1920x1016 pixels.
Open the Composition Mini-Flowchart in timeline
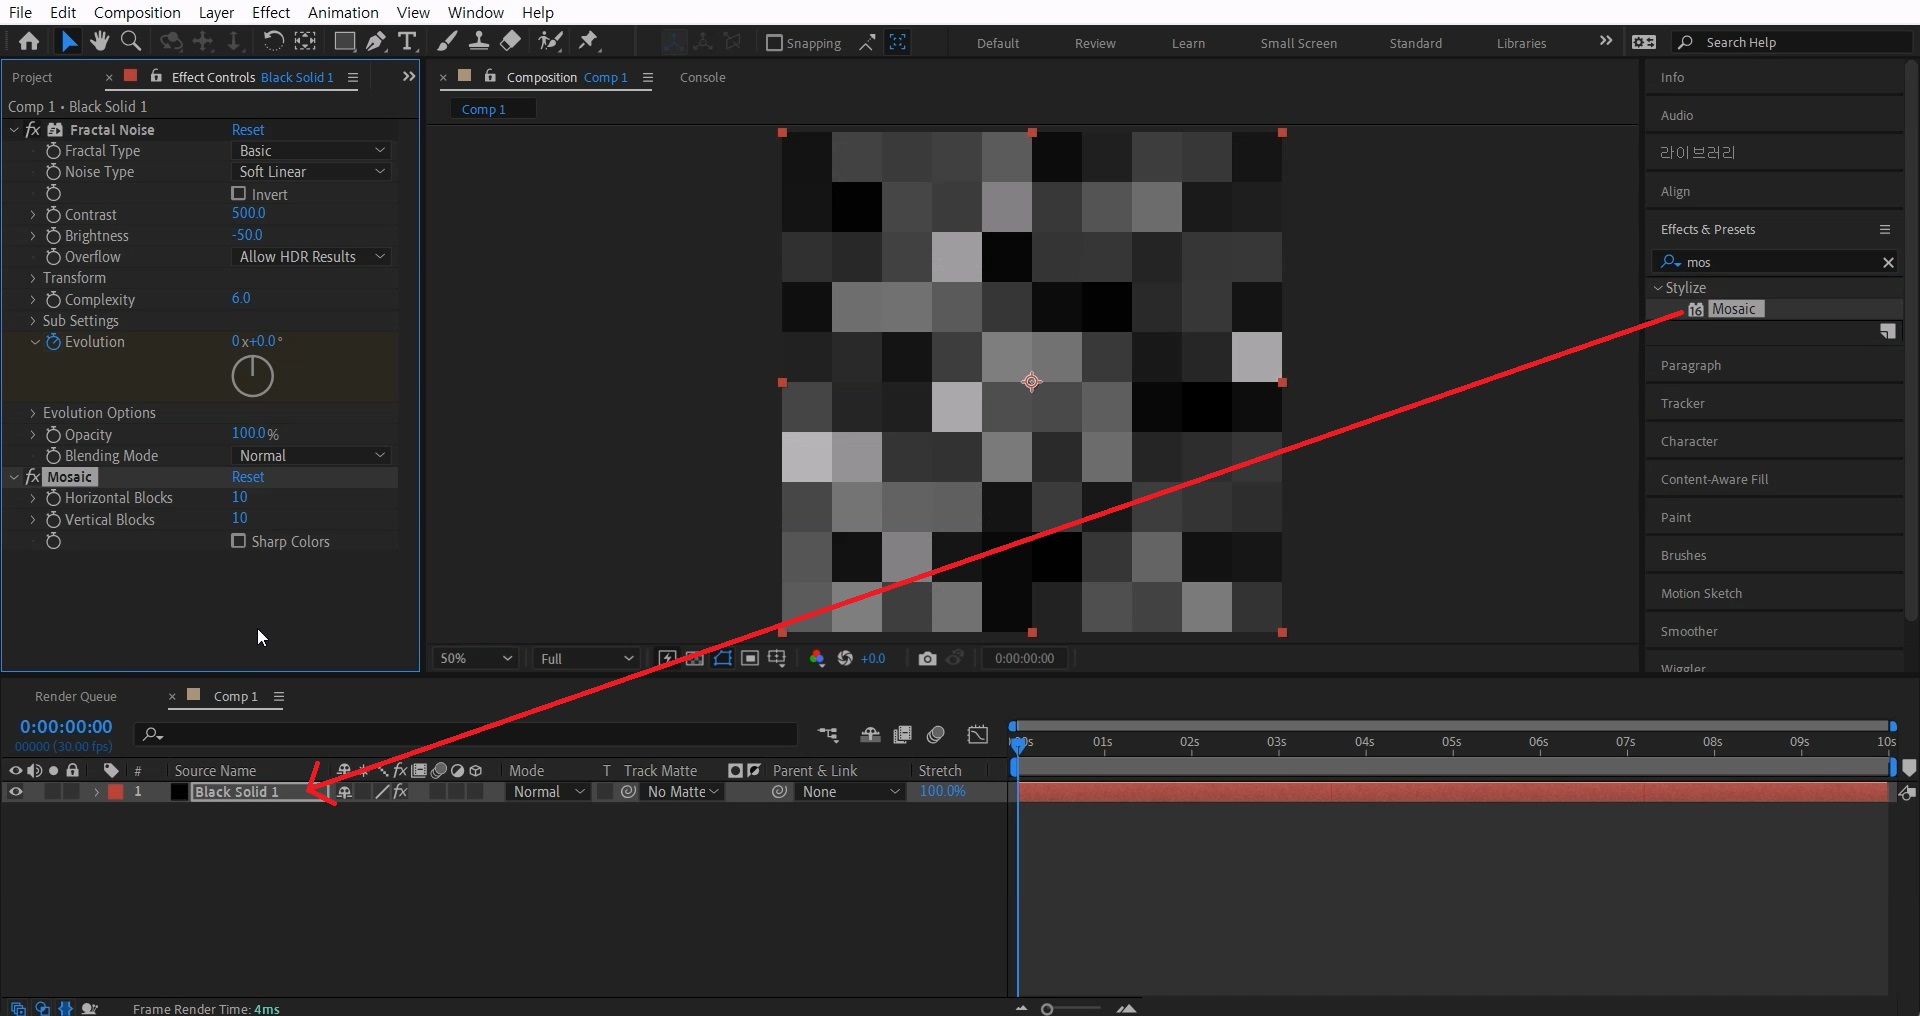click(828, 735)
